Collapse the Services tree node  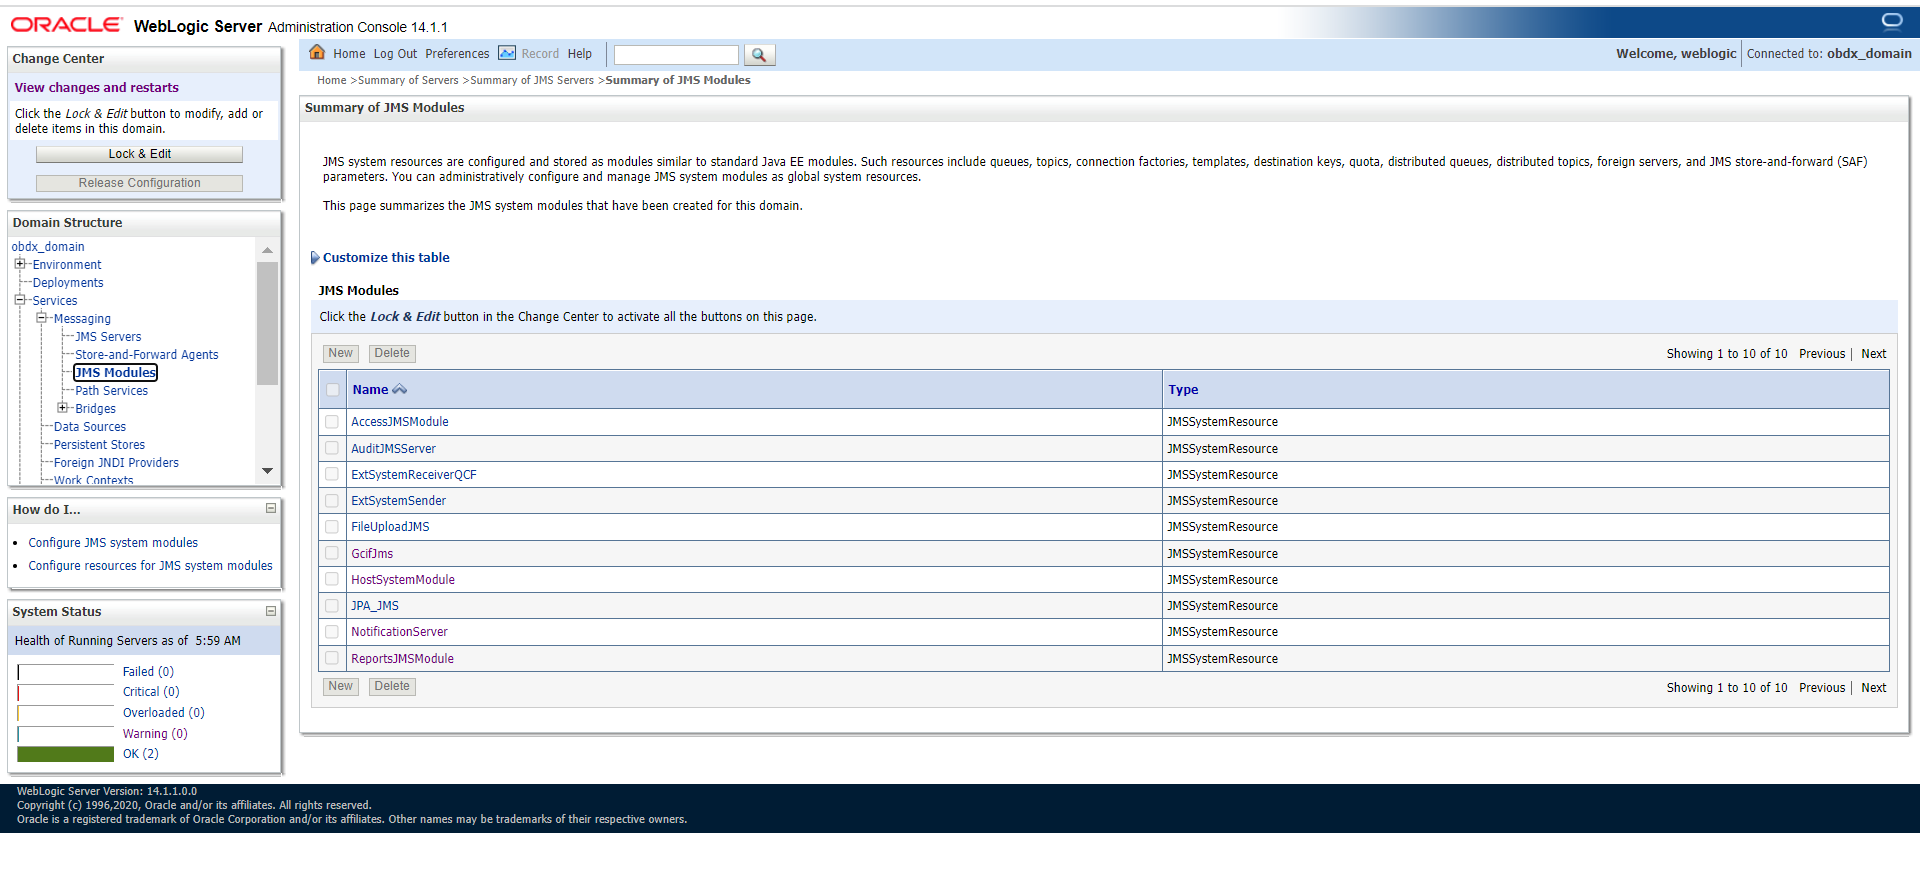[20, 300]
